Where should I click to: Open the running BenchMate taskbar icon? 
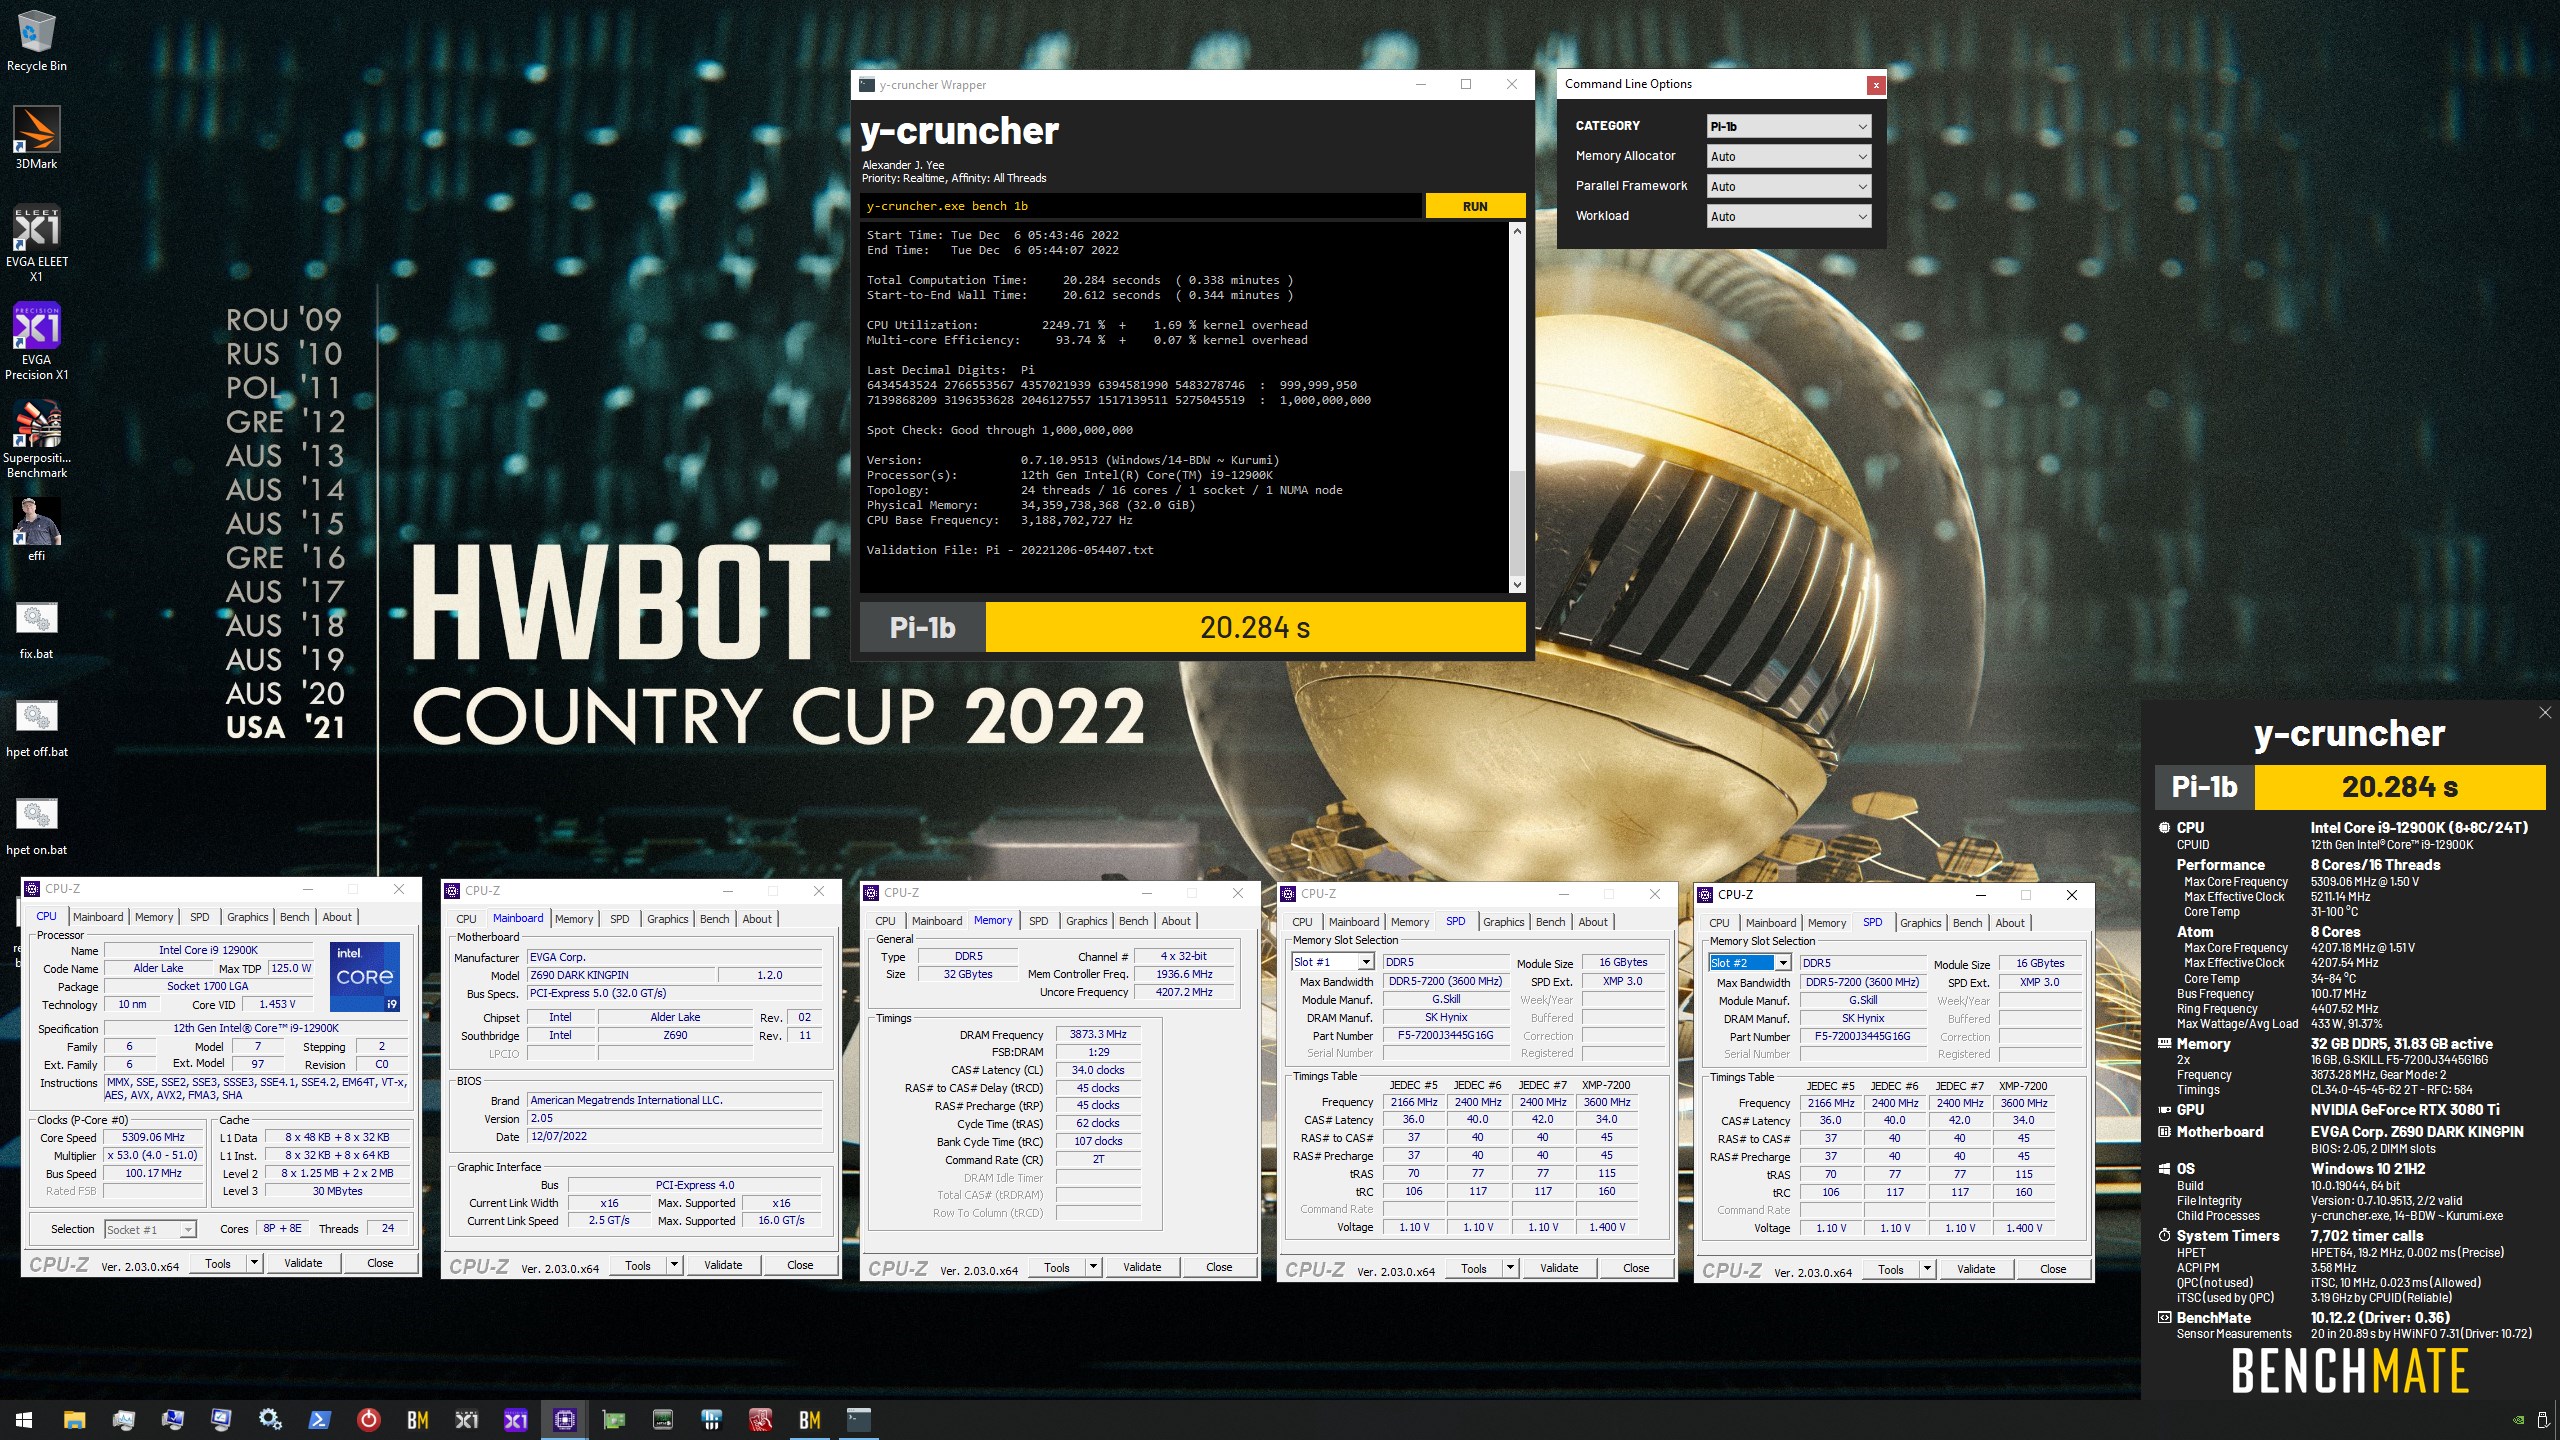[x=810, y=1420]
